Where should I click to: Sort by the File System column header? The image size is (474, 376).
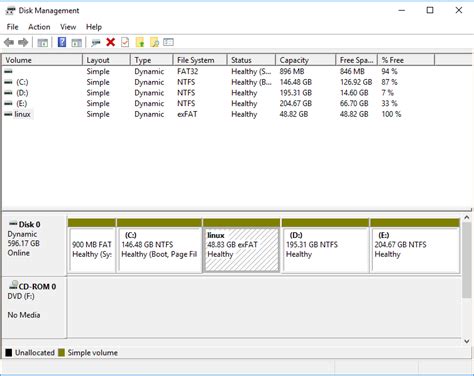click(x=200, y=60)
